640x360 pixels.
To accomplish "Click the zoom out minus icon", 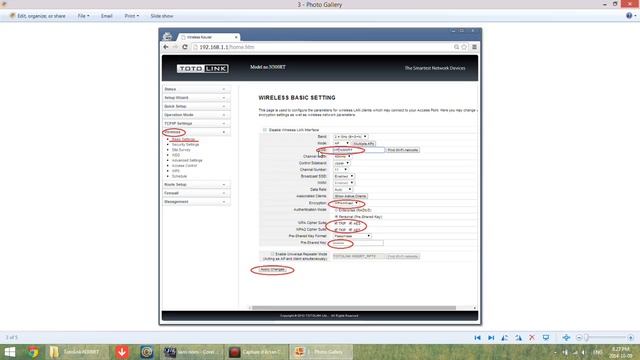I will click(579, 338).
